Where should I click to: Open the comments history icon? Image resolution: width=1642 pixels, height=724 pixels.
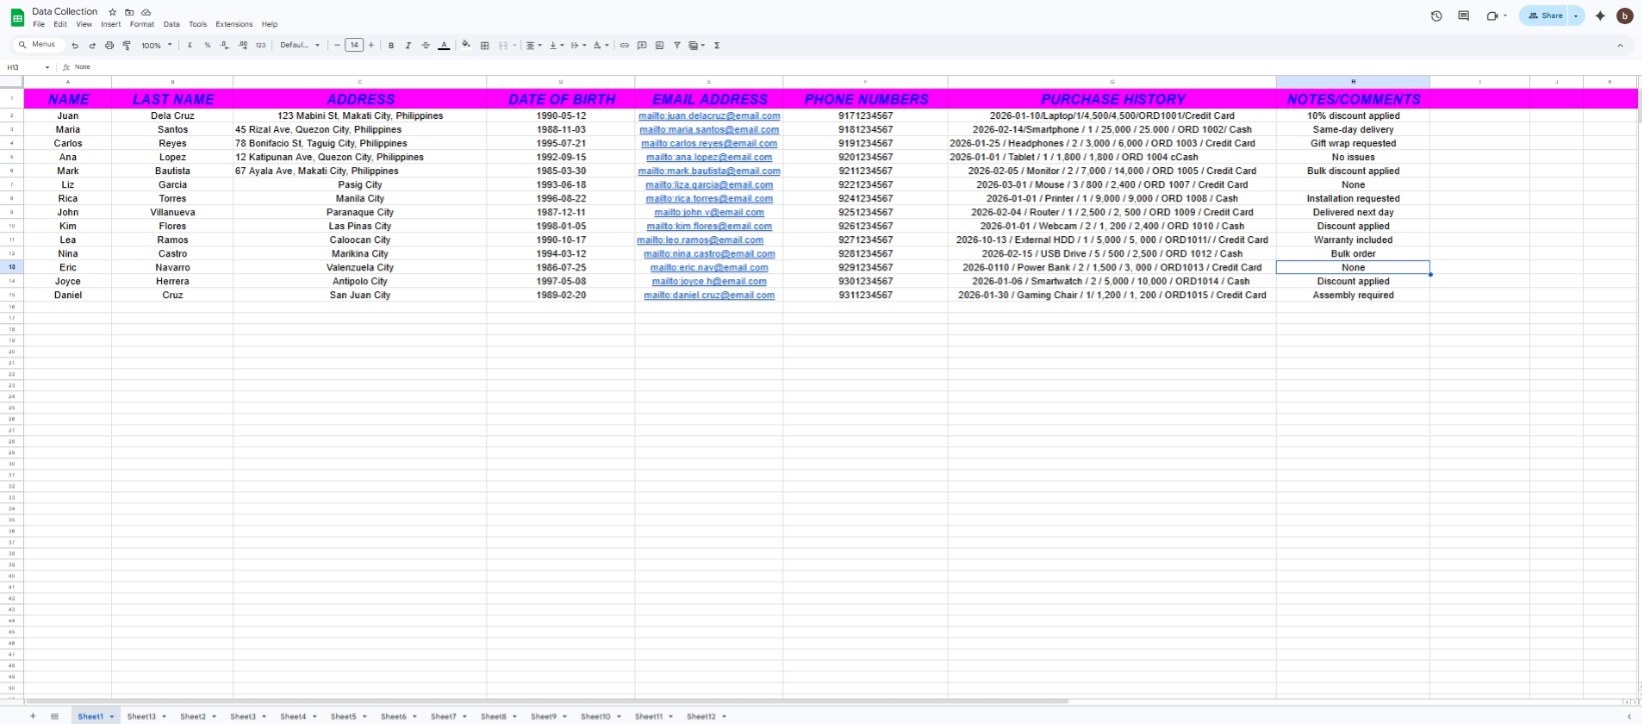point(1464,16)
